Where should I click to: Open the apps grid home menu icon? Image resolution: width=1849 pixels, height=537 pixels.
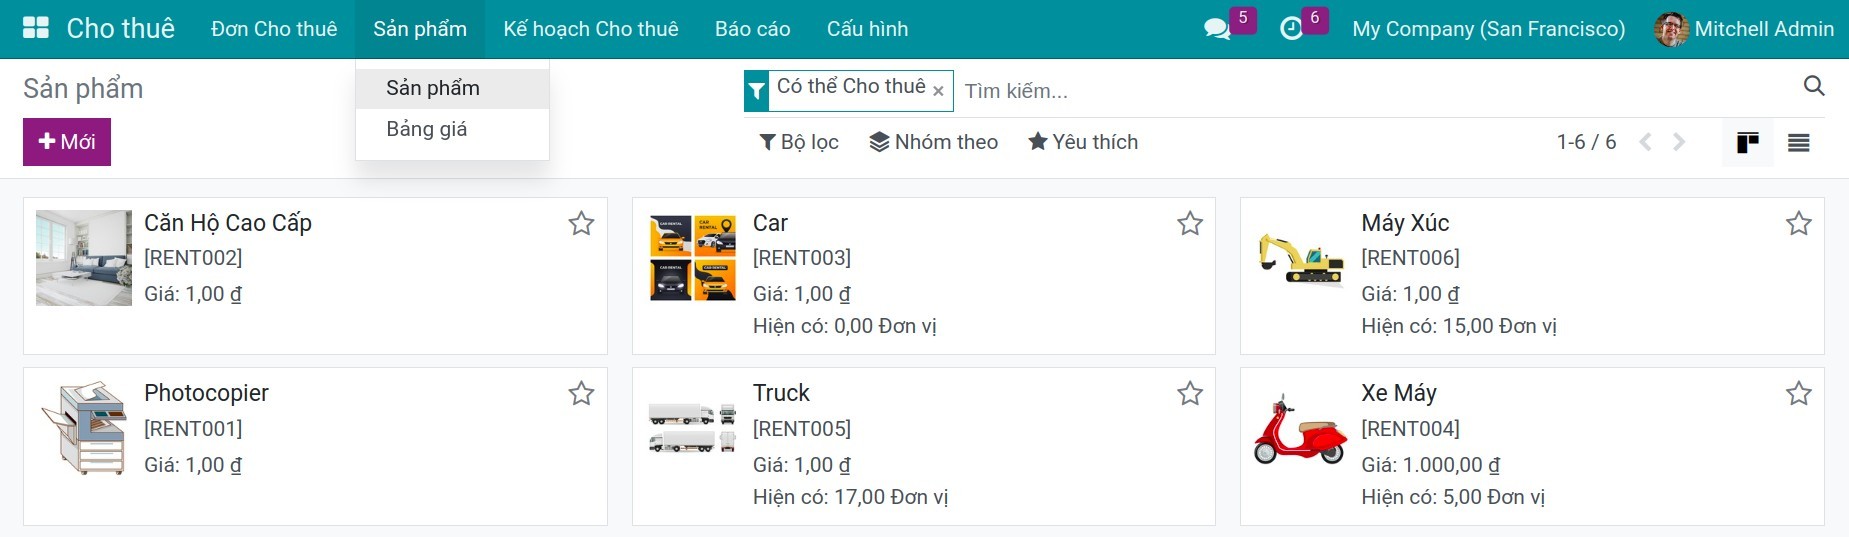coord(35,28)
